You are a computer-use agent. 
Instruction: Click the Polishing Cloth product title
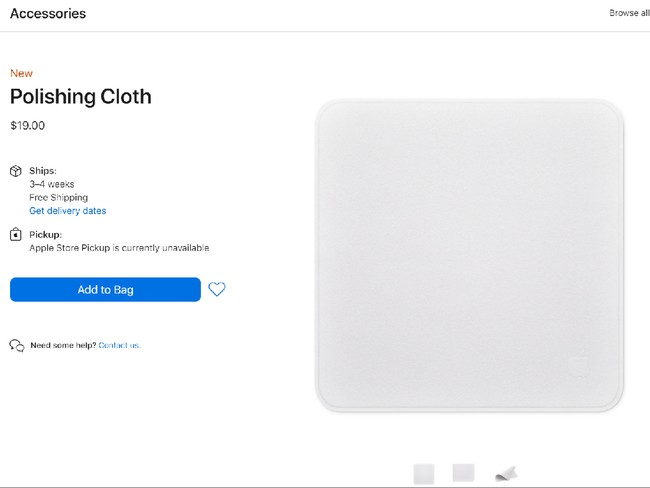coord(81,97)
